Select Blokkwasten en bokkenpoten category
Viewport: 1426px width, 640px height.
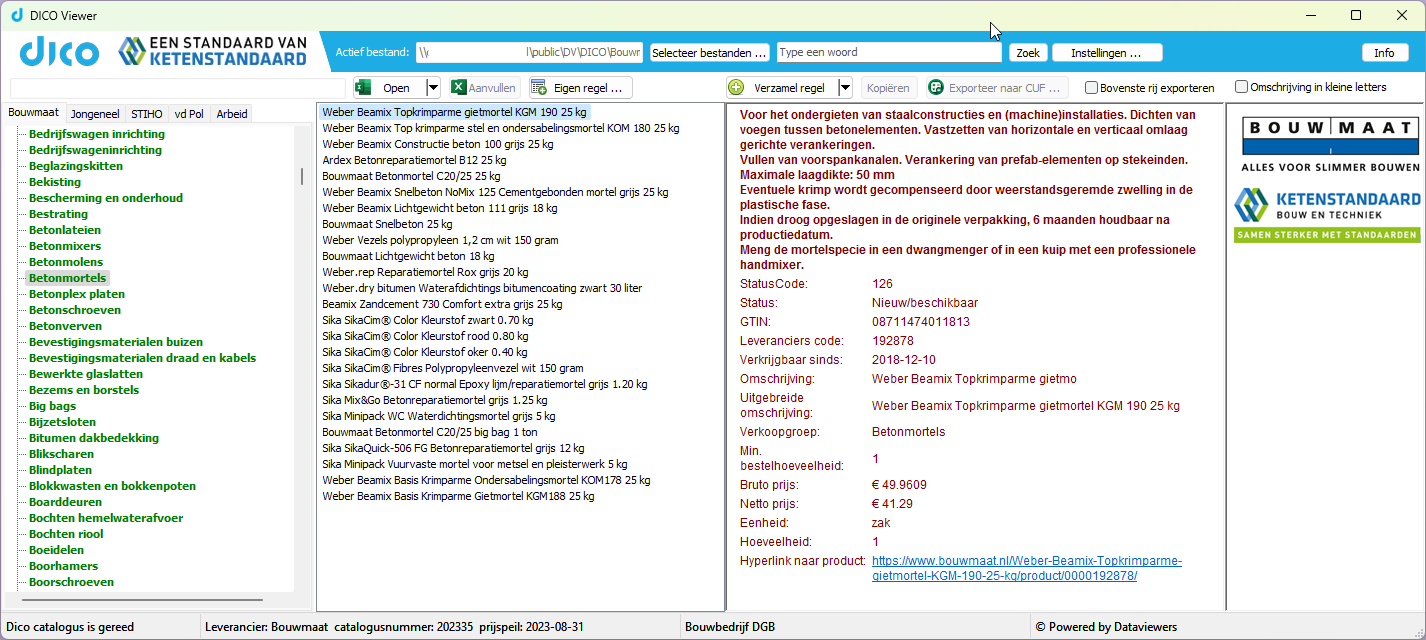[112, 486]
